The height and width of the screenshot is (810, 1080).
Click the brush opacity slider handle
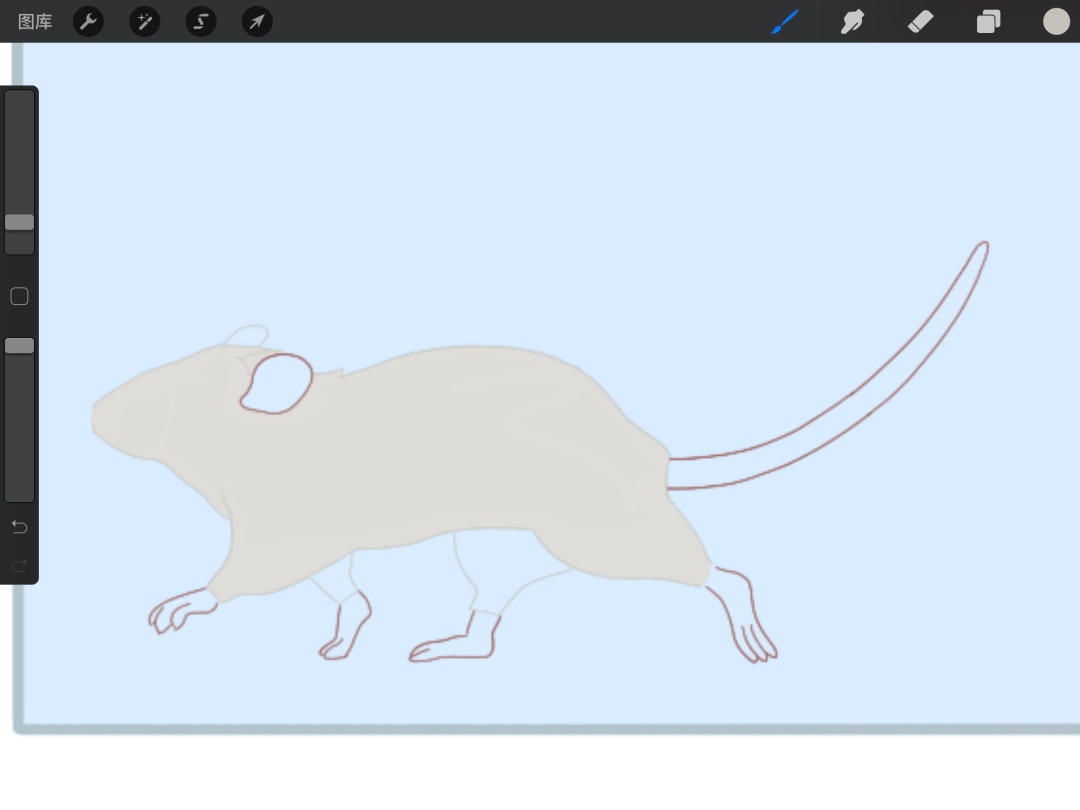pos(19,346)
